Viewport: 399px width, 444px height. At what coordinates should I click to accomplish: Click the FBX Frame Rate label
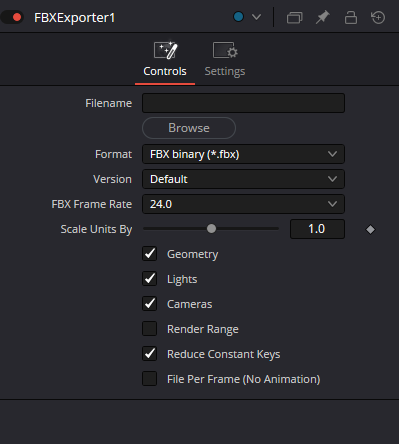(x=92, y=204)
